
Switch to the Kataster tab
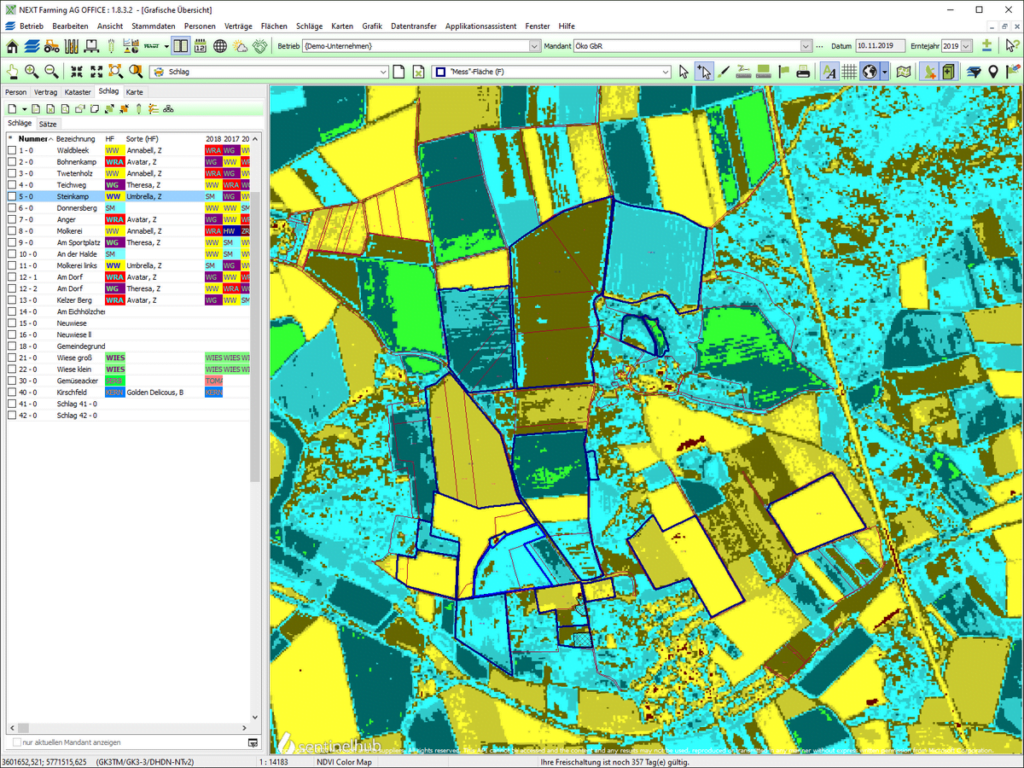77,91
